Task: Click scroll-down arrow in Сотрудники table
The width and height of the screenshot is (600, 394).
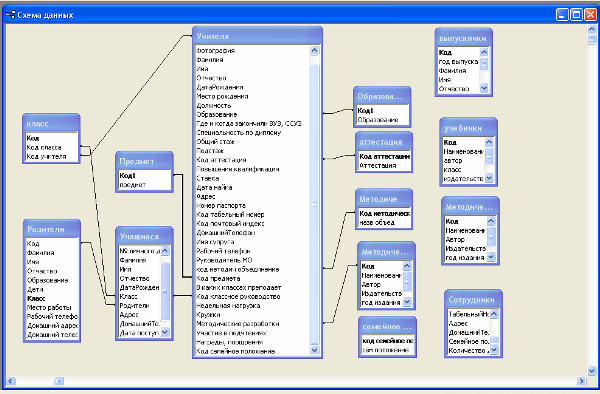Action: (494, 349)
